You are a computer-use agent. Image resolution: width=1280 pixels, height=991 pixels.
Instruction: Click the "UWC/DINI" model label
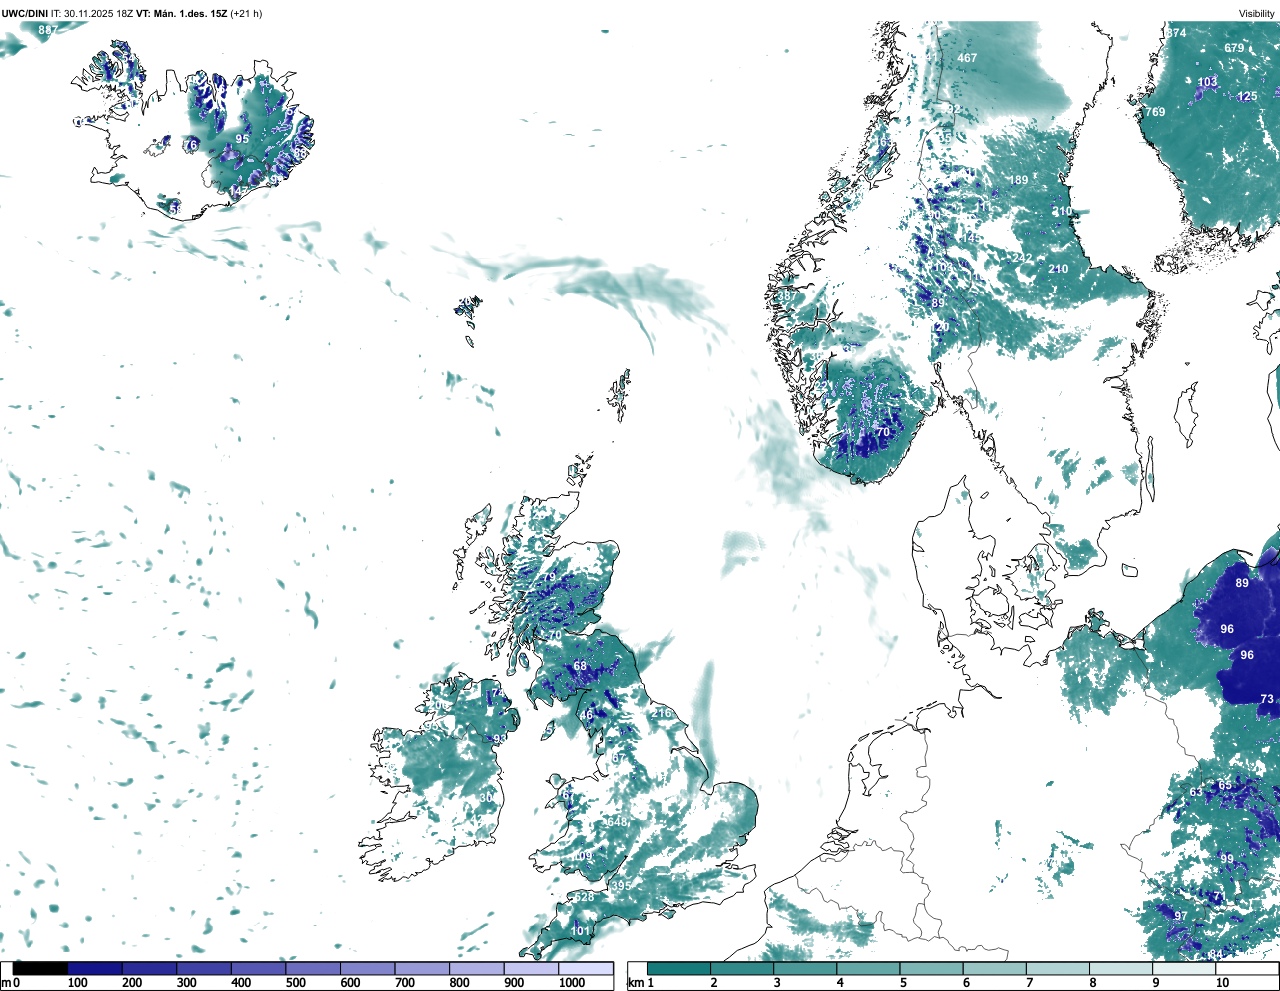tap(24, 14)
